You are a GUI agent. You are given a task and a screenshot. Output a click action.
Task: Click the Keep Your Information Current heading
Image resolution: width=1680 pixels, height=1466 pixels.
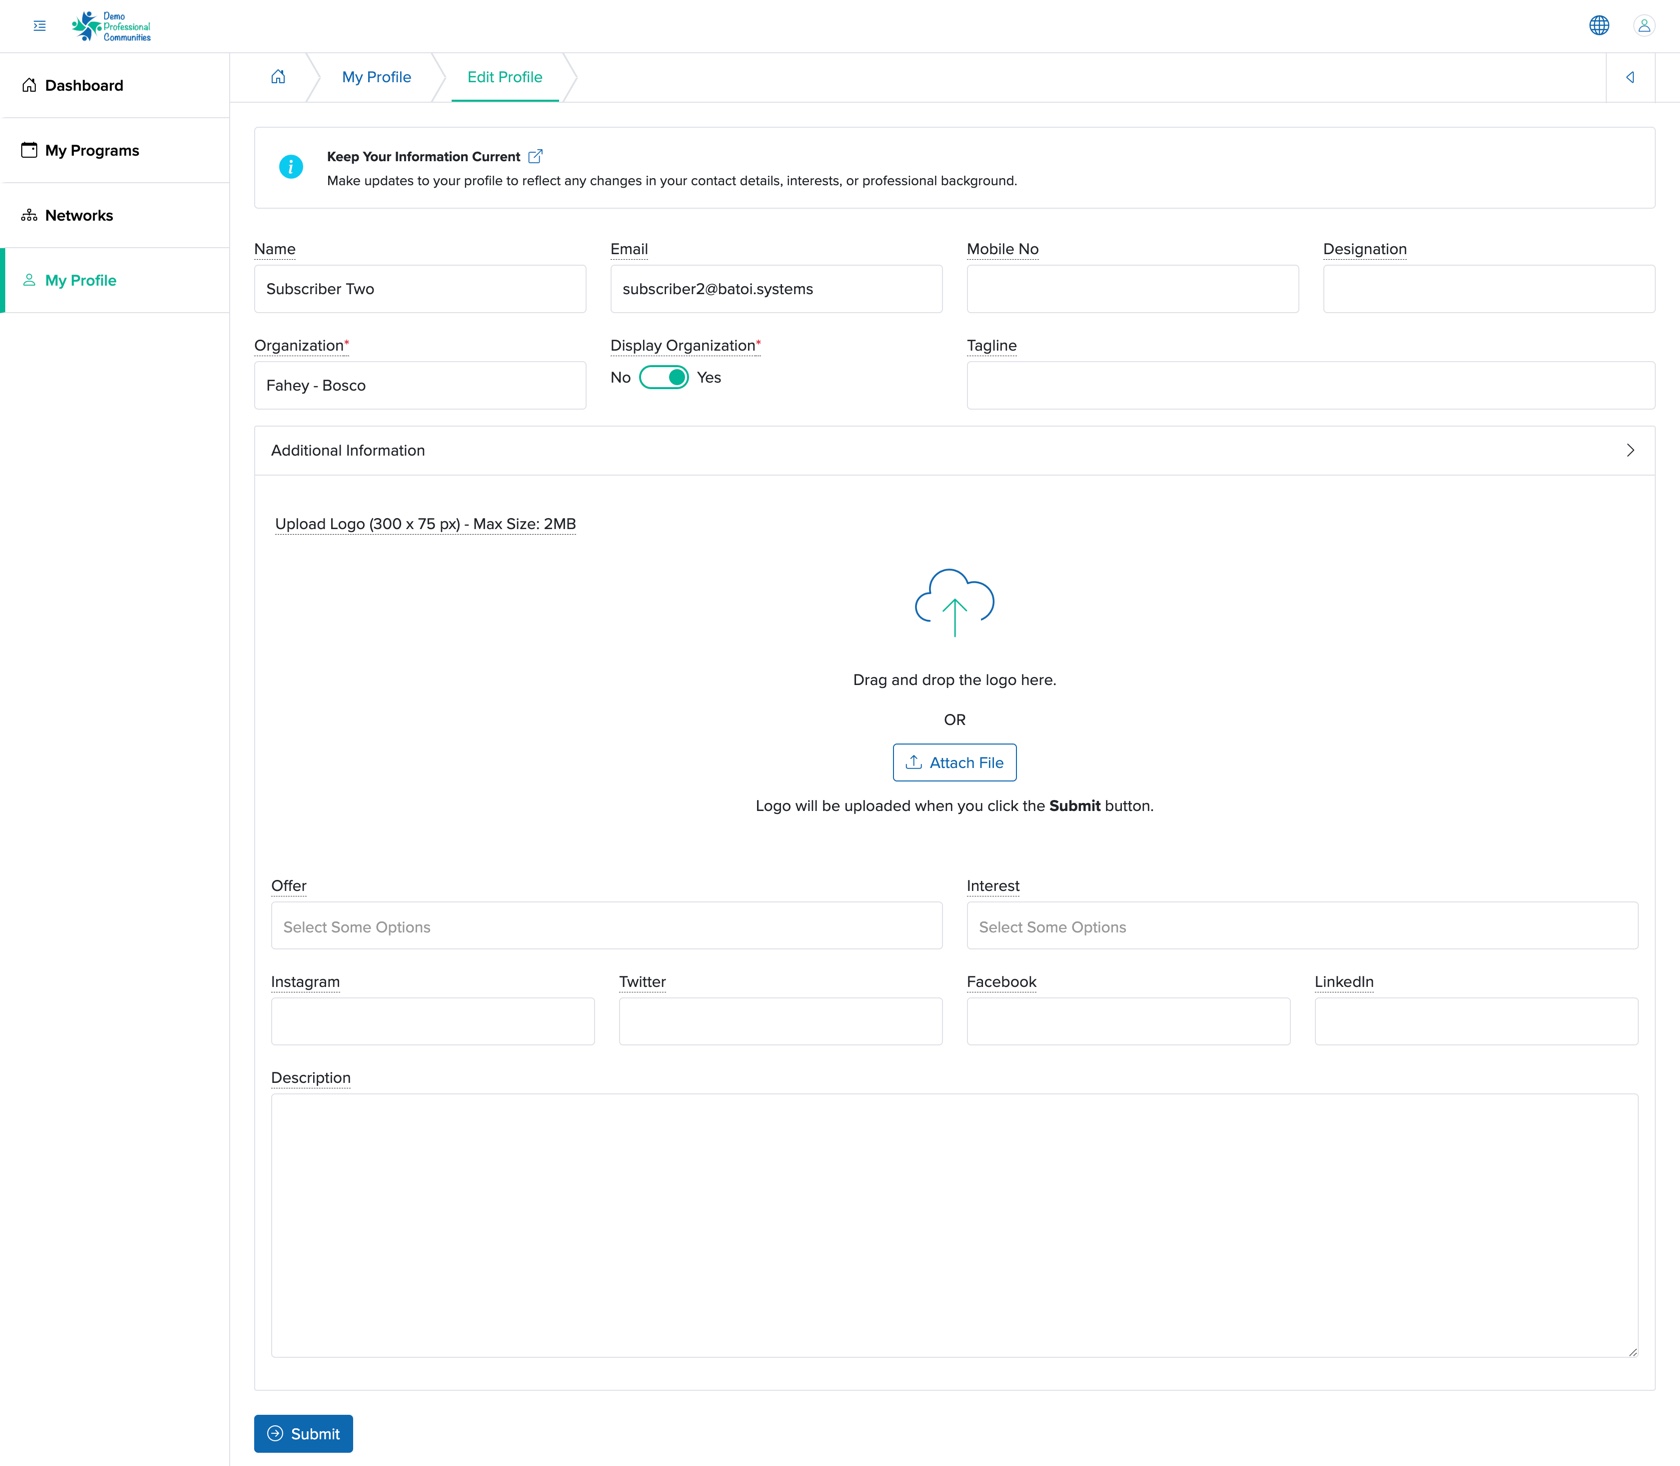[x=423, y=156]
